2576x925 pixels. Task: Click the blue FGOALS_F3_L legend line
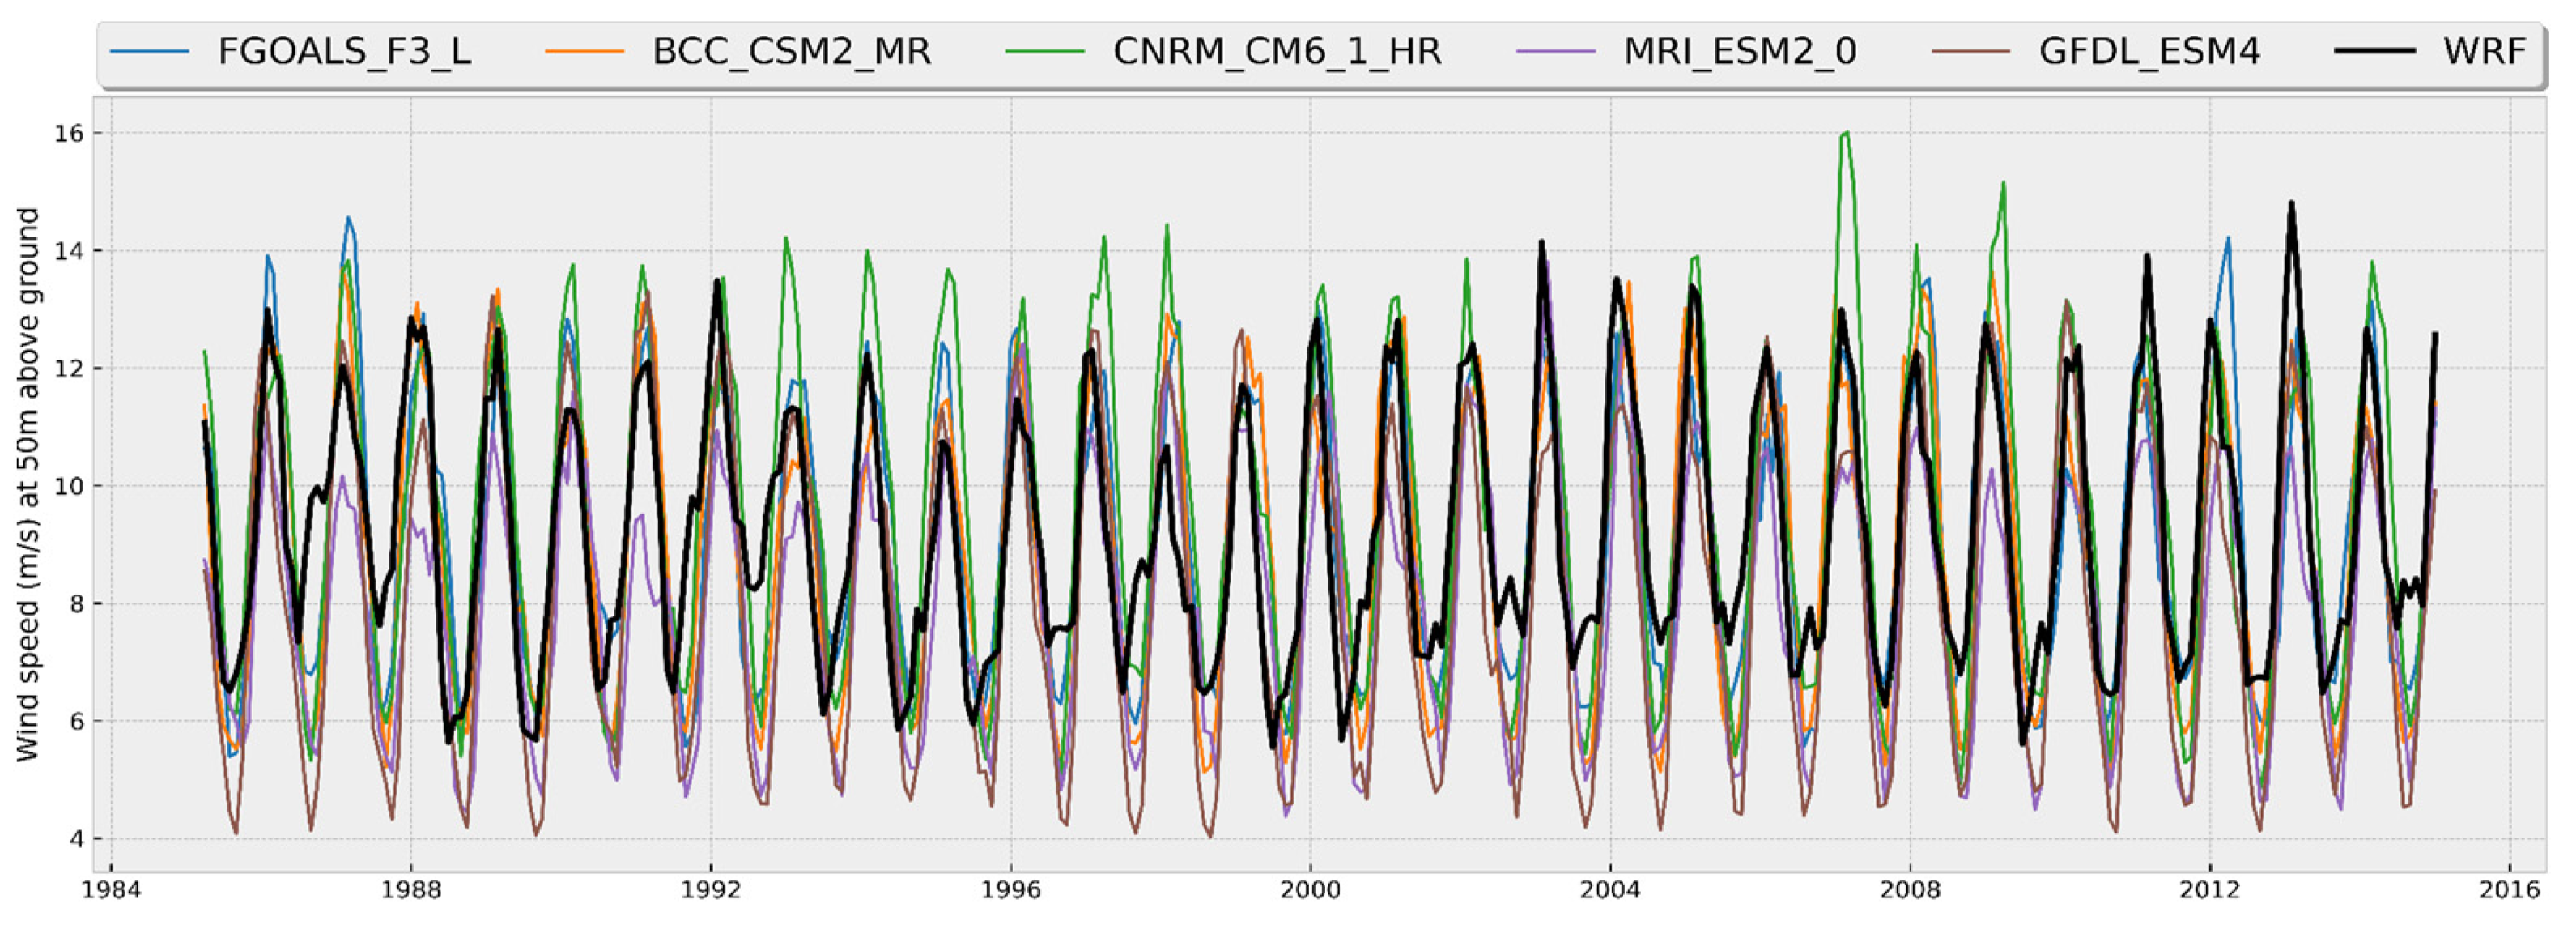[149, 52]
